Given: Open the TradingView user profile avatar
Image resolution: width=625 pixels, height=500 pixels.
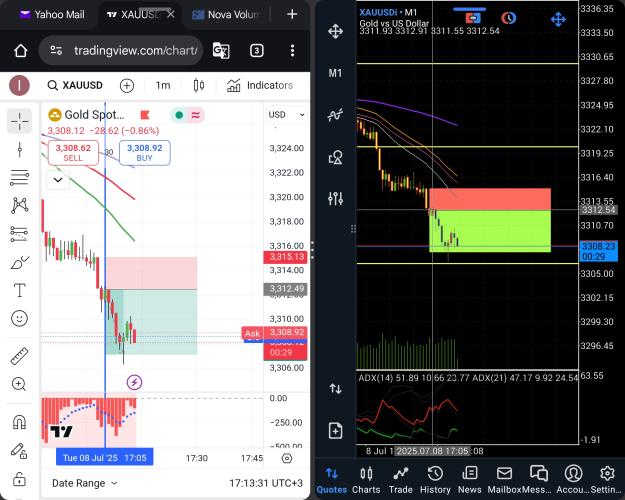Looking at the screenshot, I should [19, 85].
